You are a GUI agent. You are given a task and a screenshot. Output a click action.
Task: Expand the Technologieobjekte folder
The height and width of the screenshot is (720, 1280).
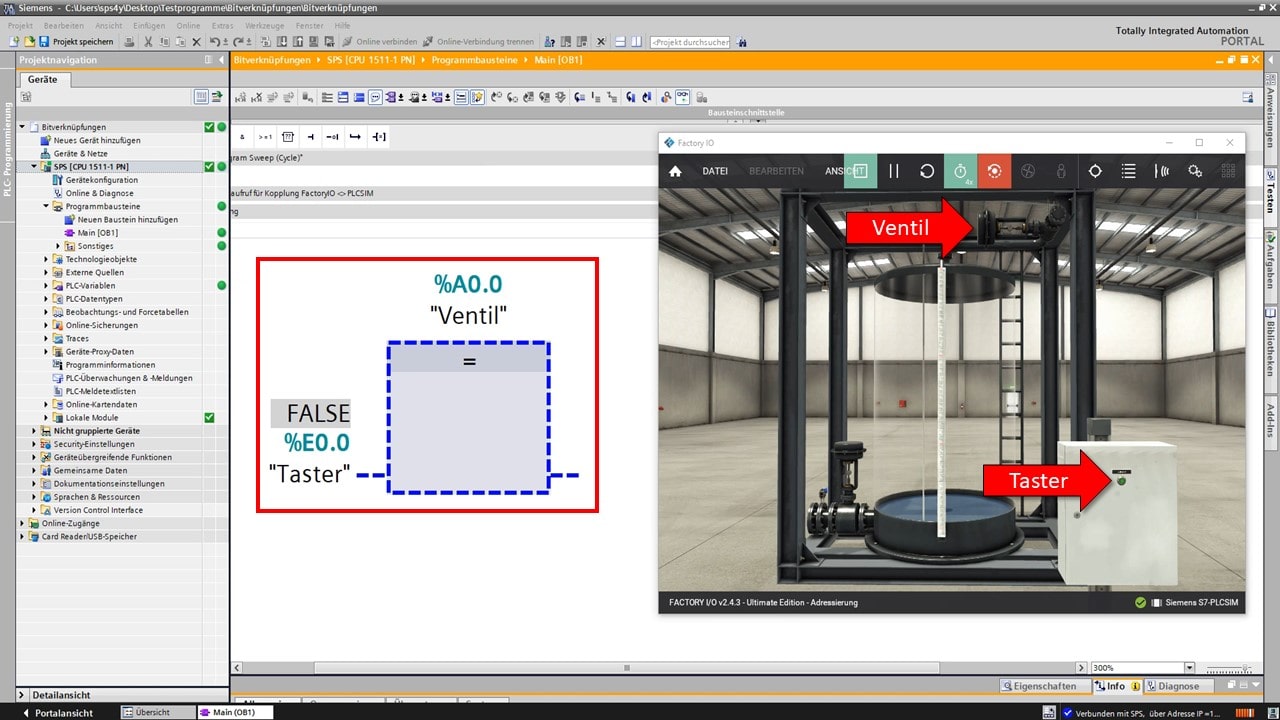[x=46, y=259]
